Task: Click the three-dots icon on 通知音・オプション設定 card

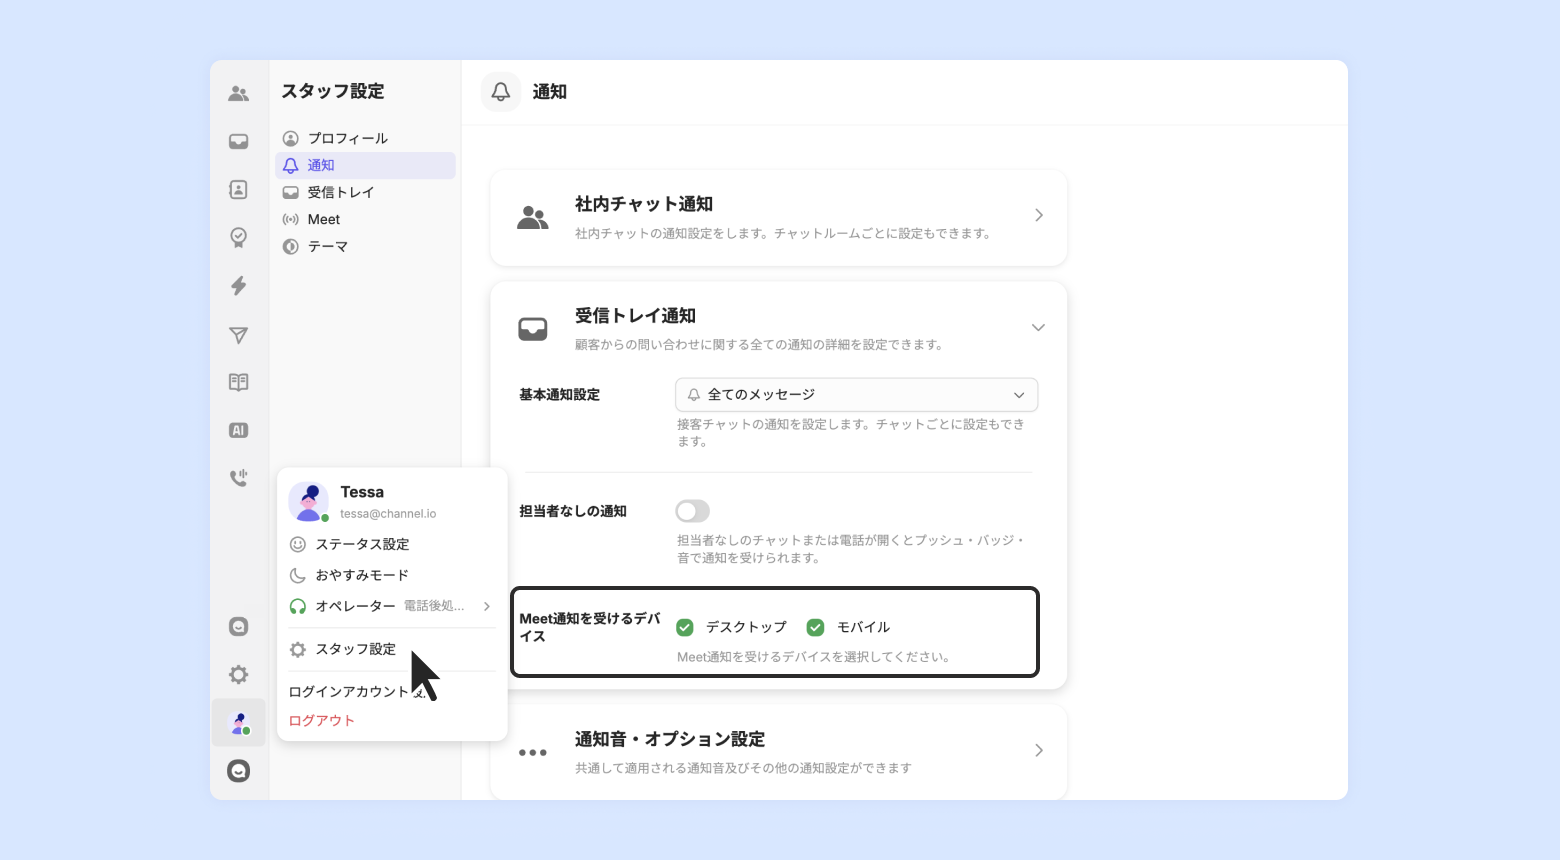Action: tap(532, 752)
